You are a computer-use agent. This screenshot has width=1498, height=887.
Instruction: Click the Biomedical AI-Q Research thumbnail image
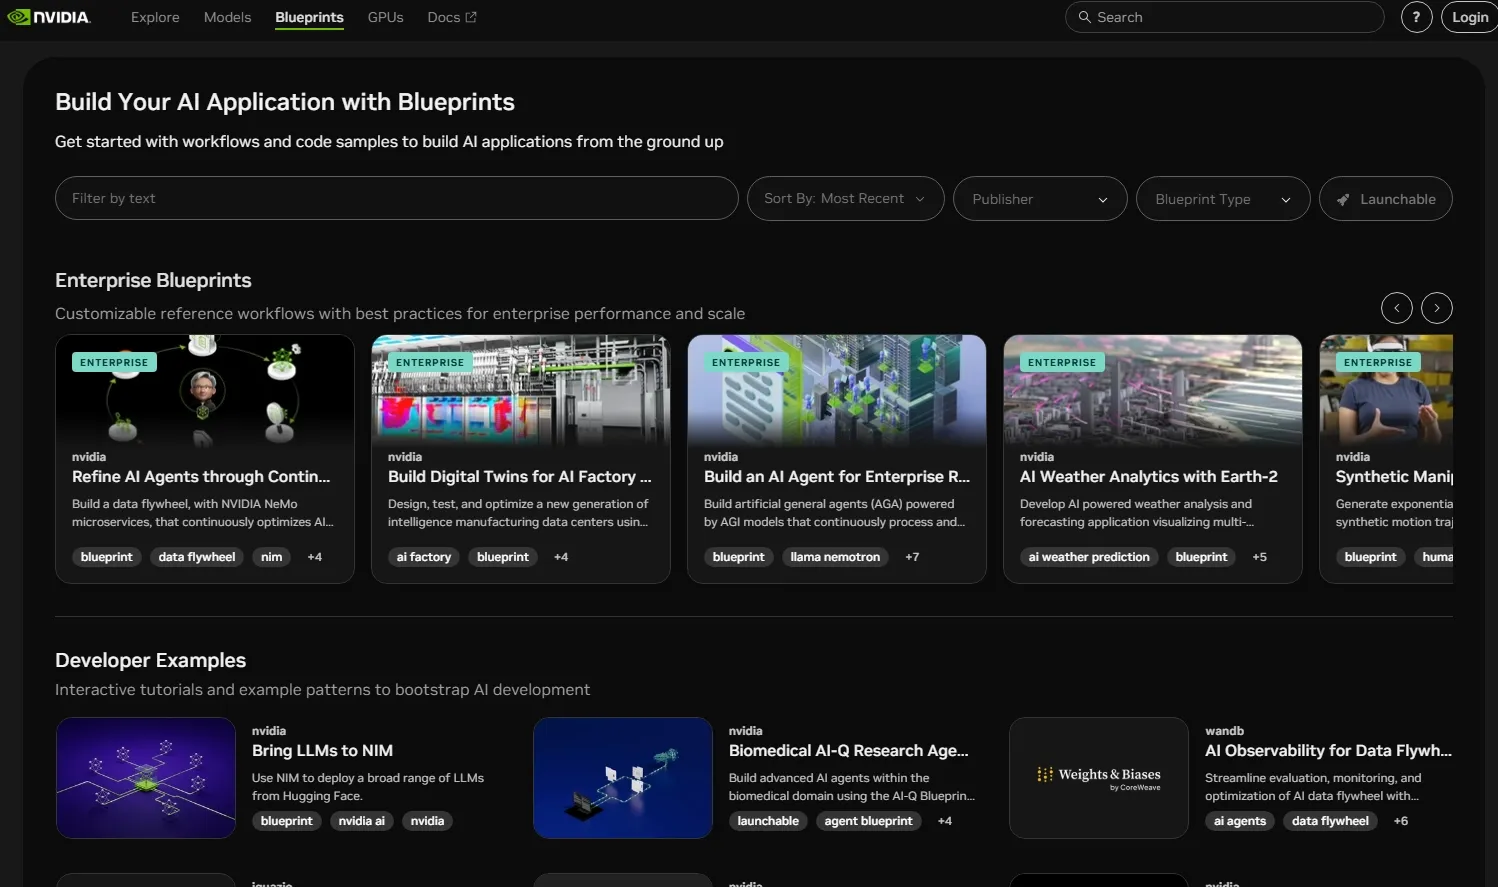(623, 778)
